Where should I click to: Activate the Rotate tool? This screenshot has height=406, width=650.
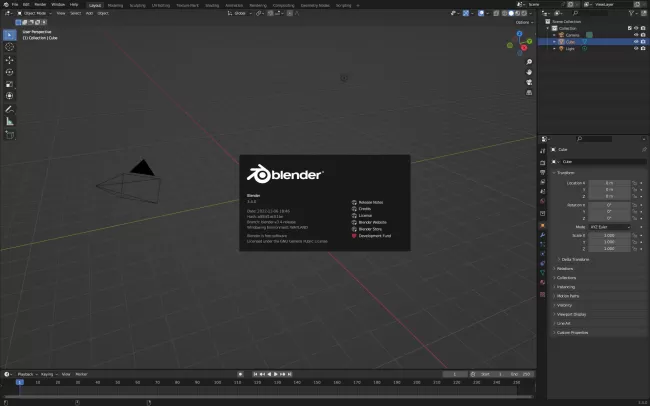(x=10, y=72)
